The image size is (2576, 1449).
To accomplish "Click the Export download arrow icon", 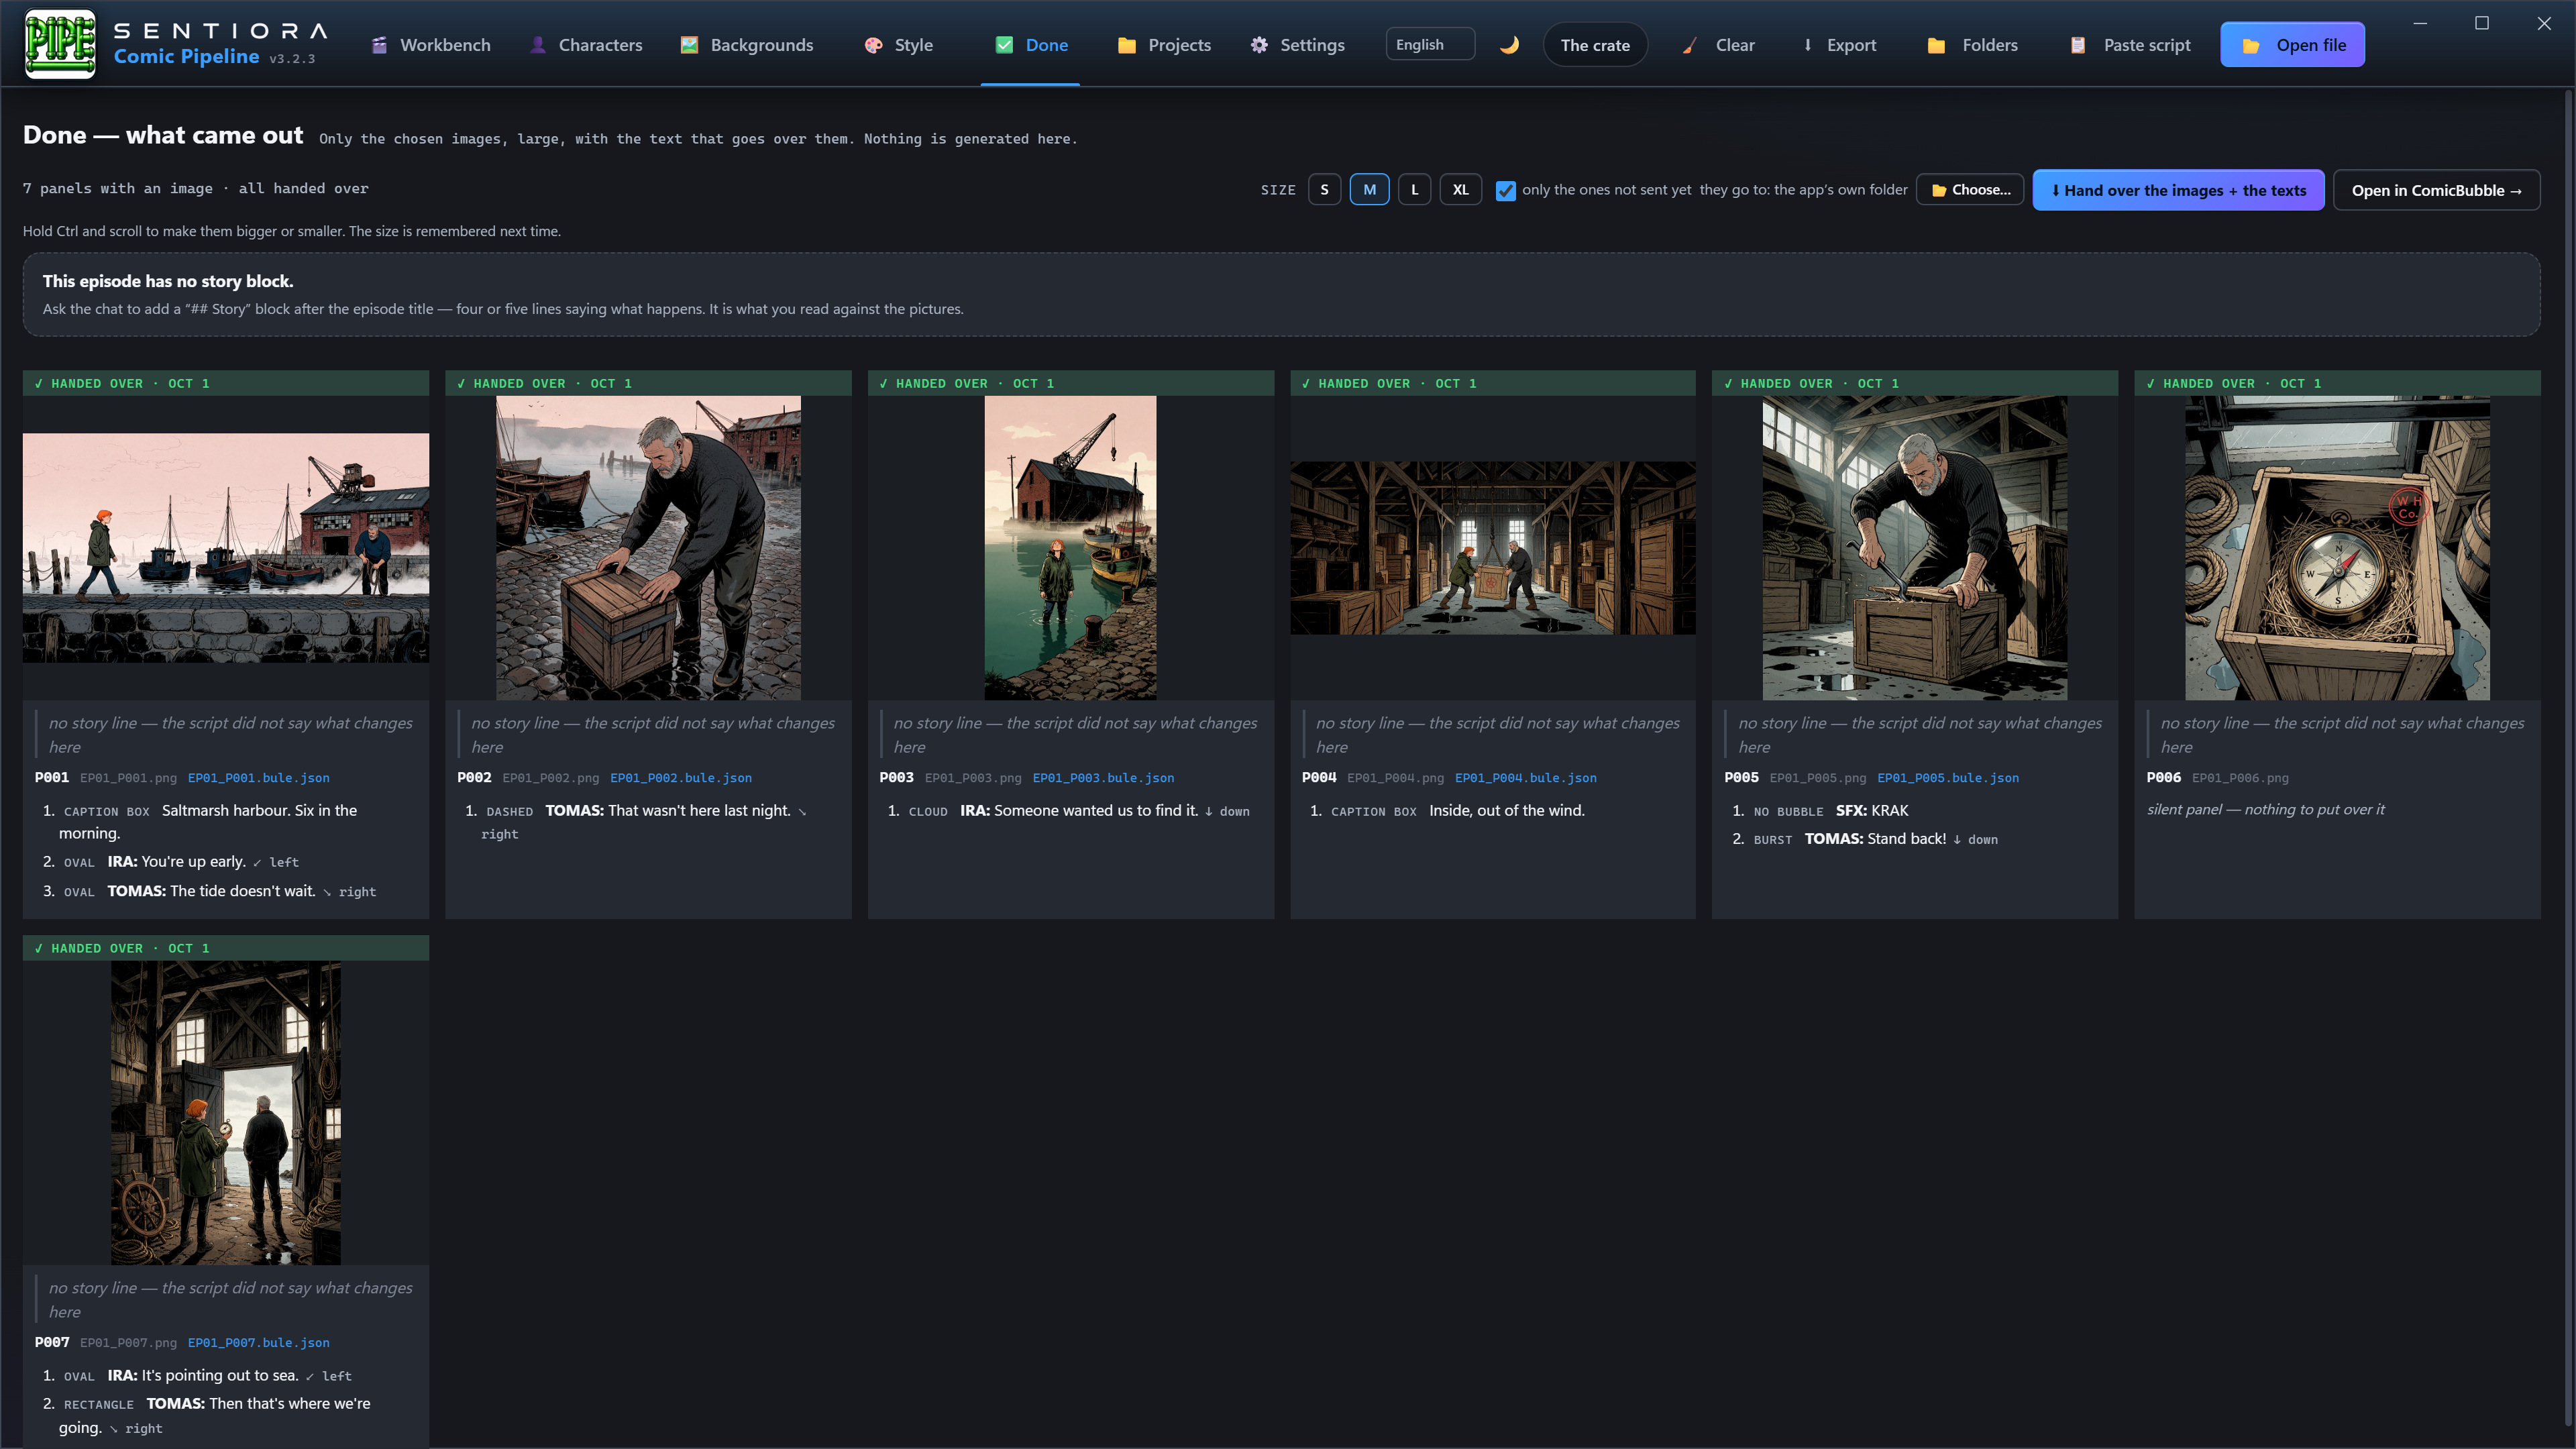I will pyautogui.click(x=1808, y=45).
